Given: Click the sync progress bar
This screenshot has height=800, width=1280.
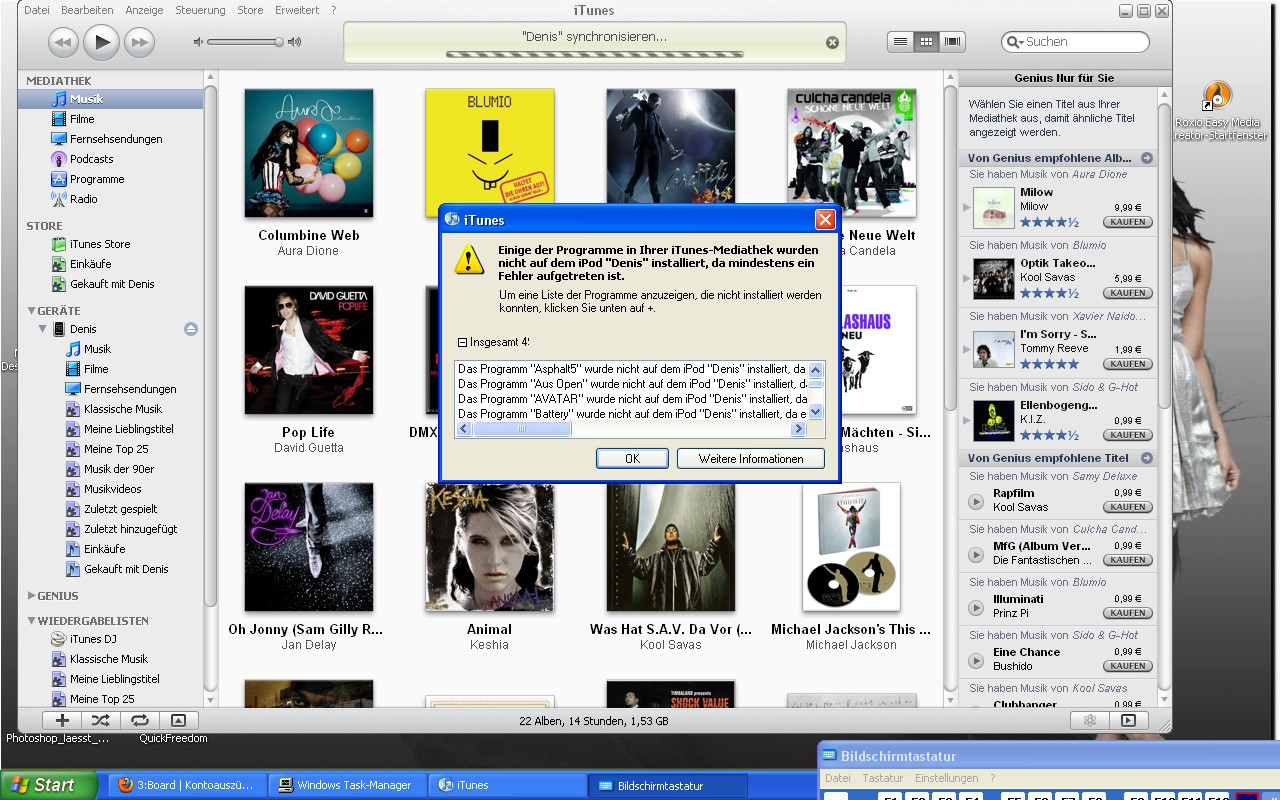Looking at the screenshot, I should point(594,55).
